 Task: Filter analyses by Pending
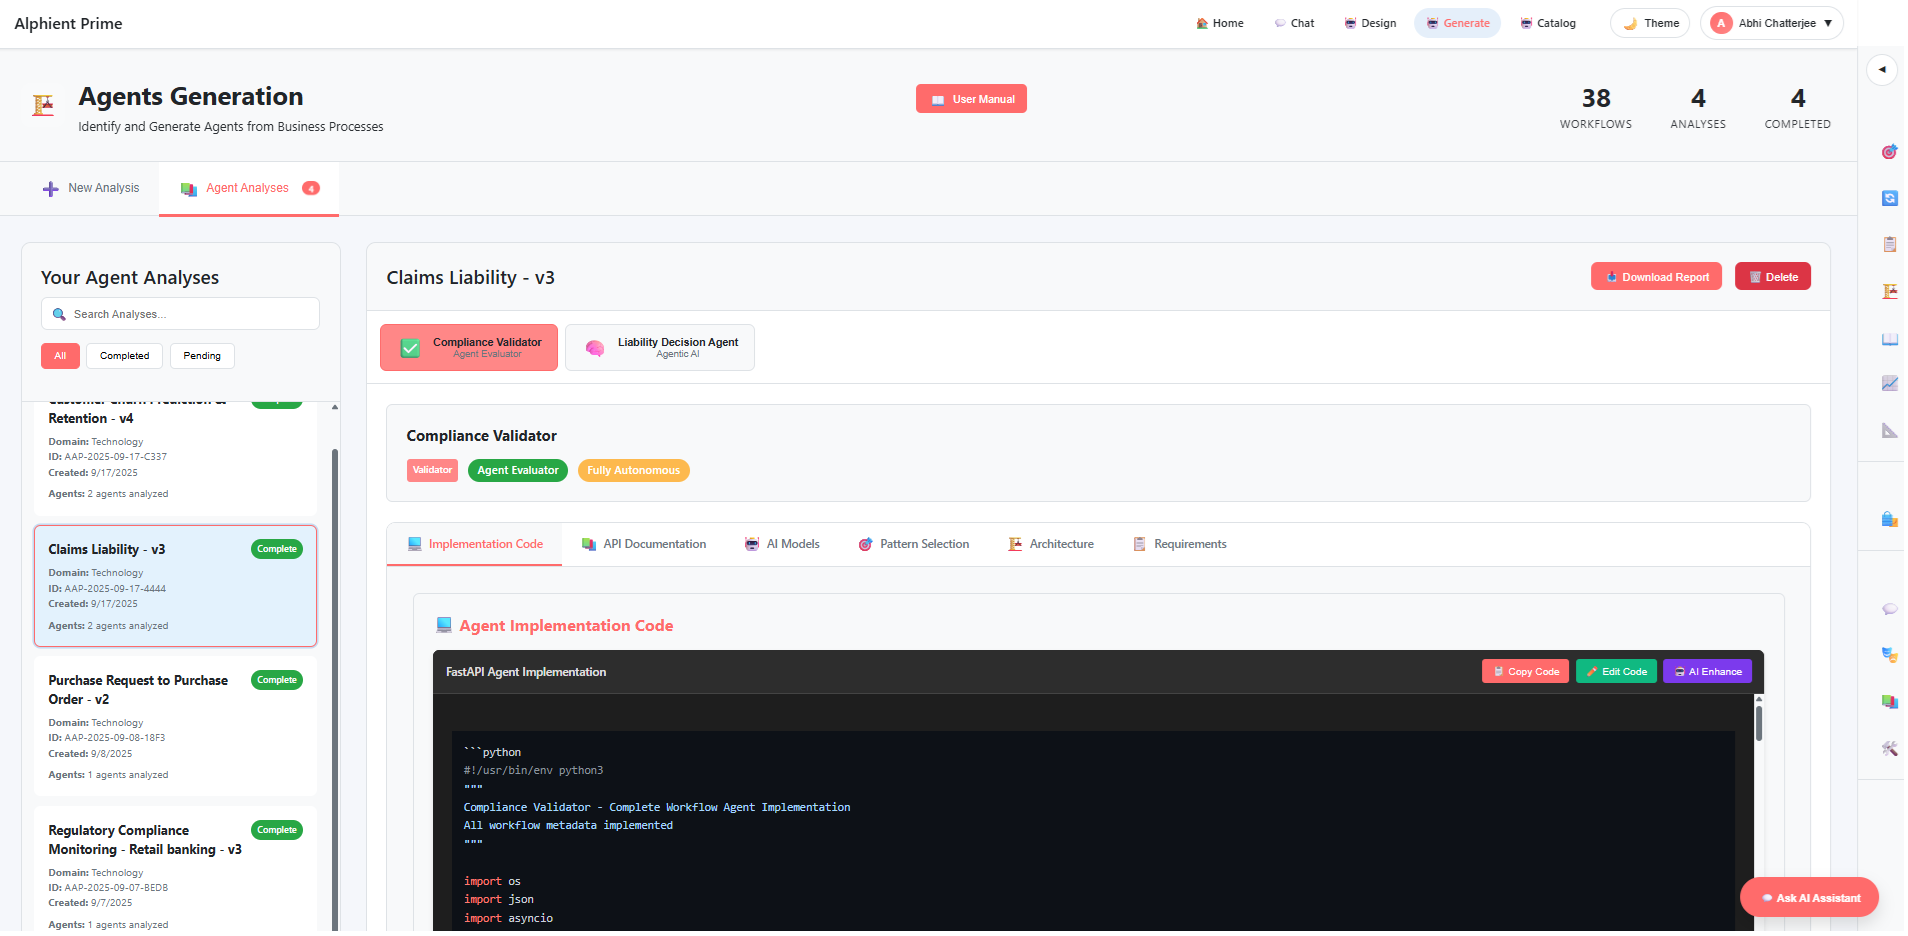click(x=202, y=356)
